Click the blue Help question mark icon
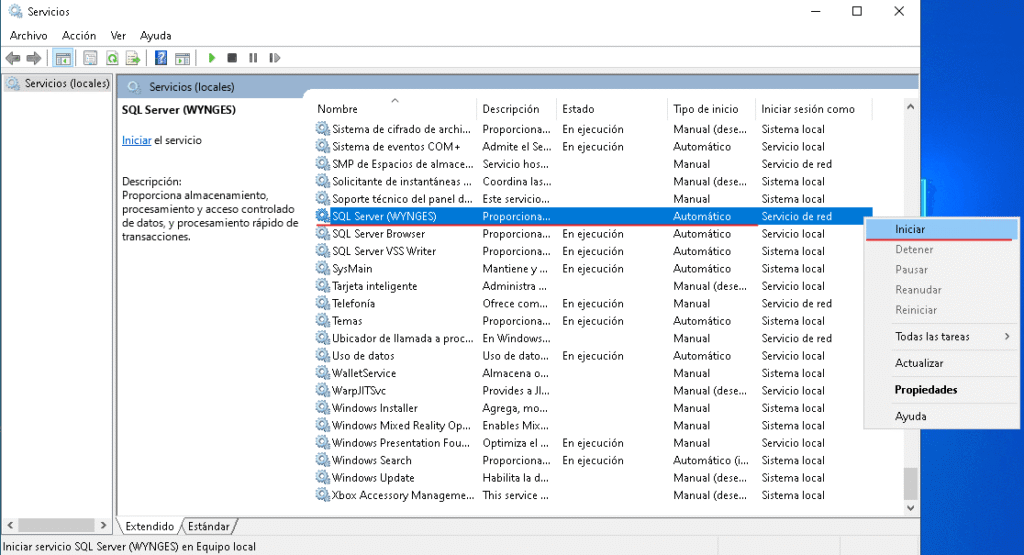 [x=160, y=59]
